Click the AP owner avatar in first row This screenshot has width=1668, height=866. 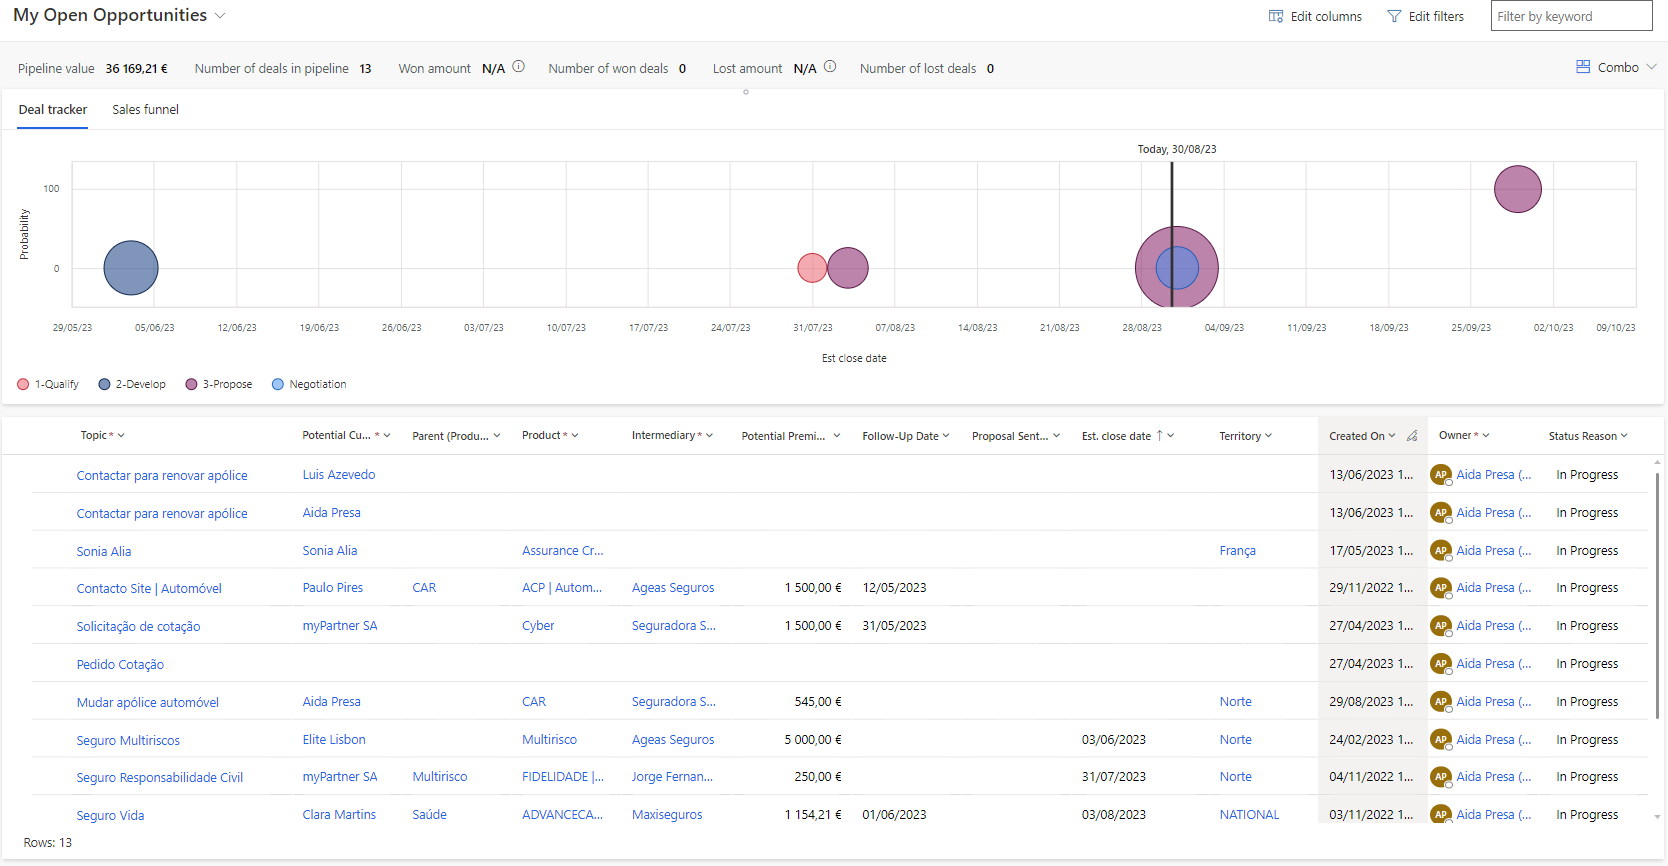coord(1440,475)
